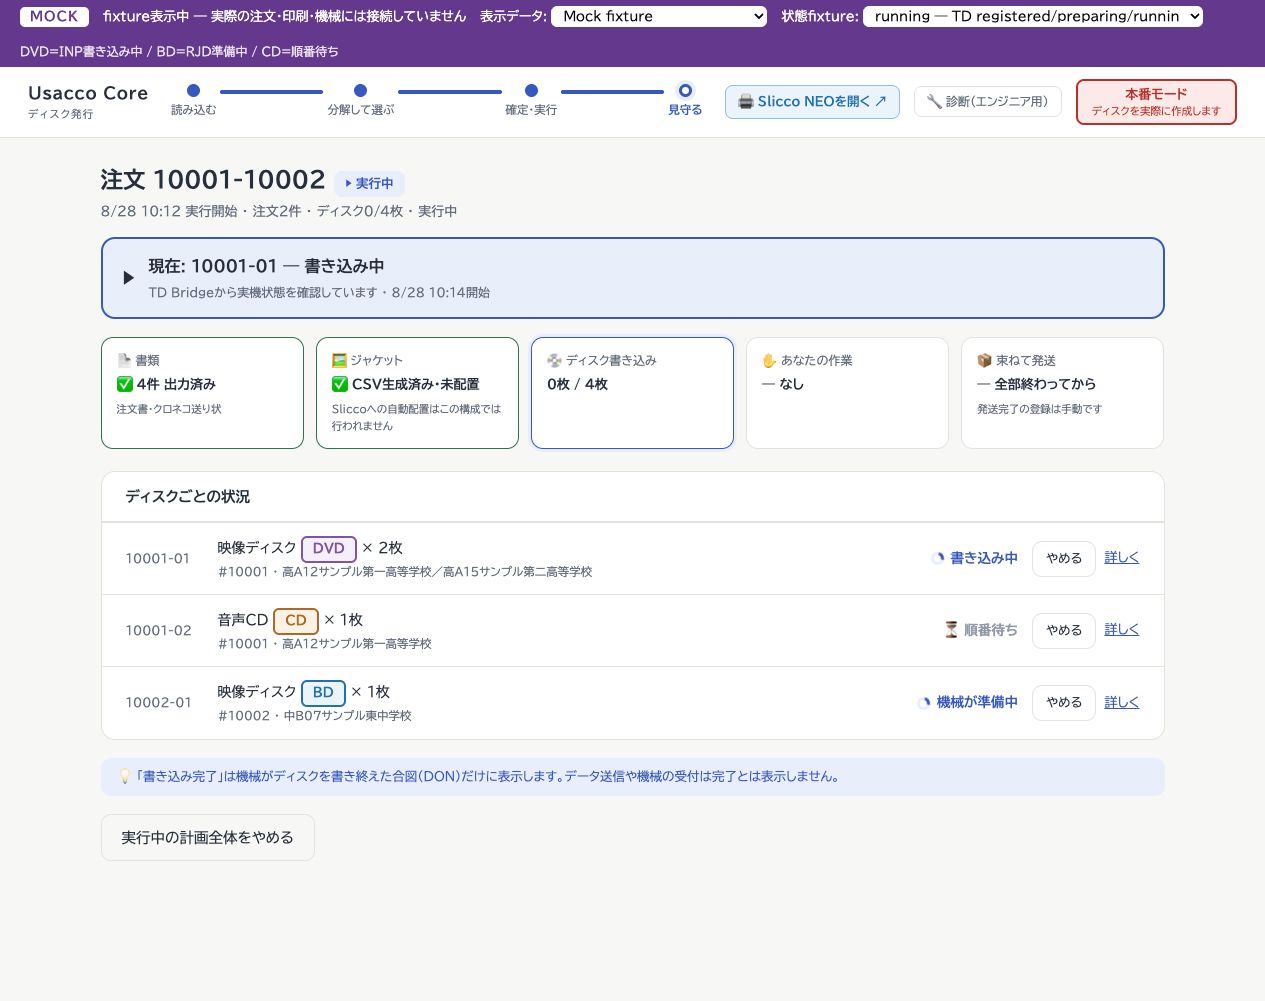Open the 表示データ Mock fixture dropdown
Viewport: 1265px width, 1001px height.
pos(659,16)
